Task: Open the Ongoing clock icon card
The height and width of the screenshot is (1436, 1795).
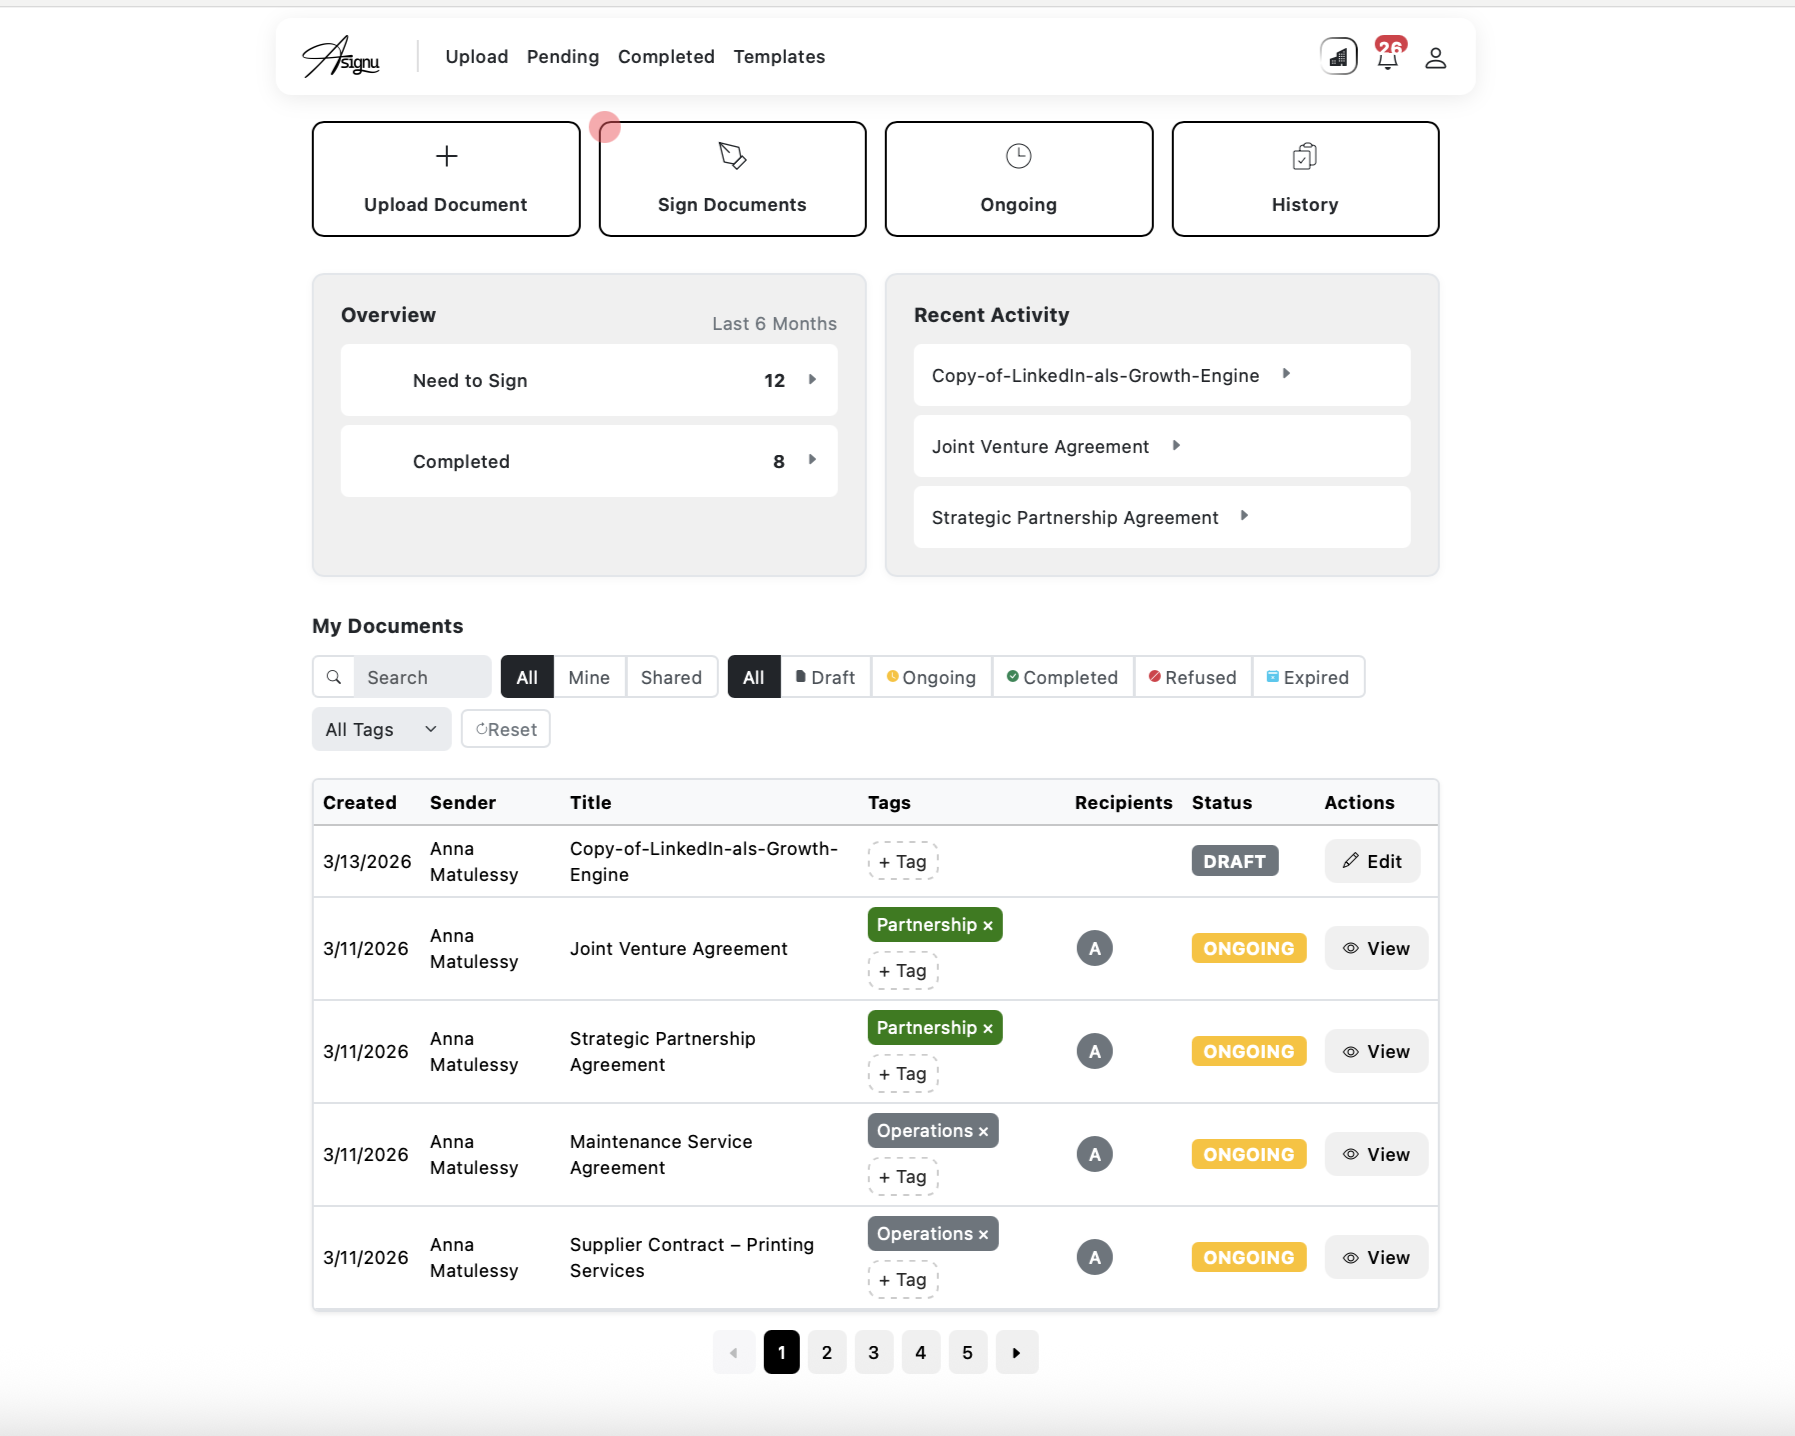Action: [1018, 156]
